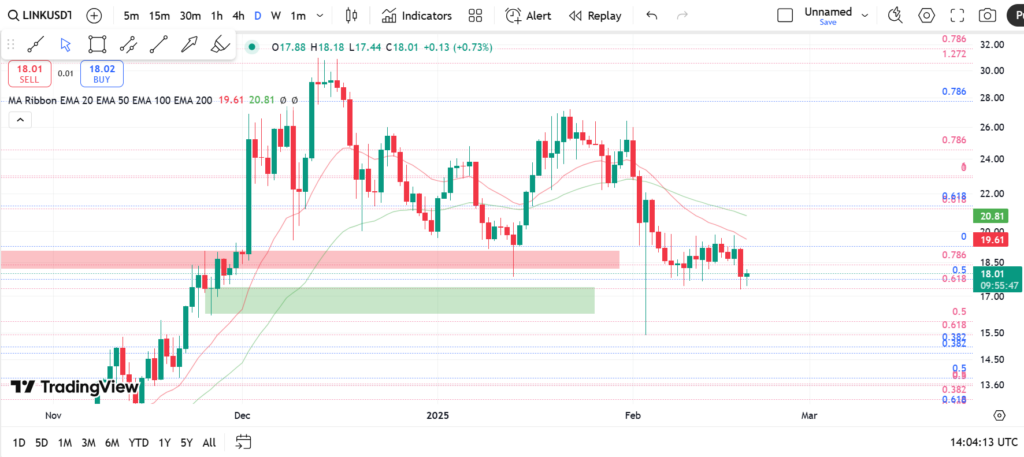Collapse the indicator legend with chevron
Image resolution: width=1024 pixels, height=457 pixels.
pyautogui.click(x=18, y=120)
